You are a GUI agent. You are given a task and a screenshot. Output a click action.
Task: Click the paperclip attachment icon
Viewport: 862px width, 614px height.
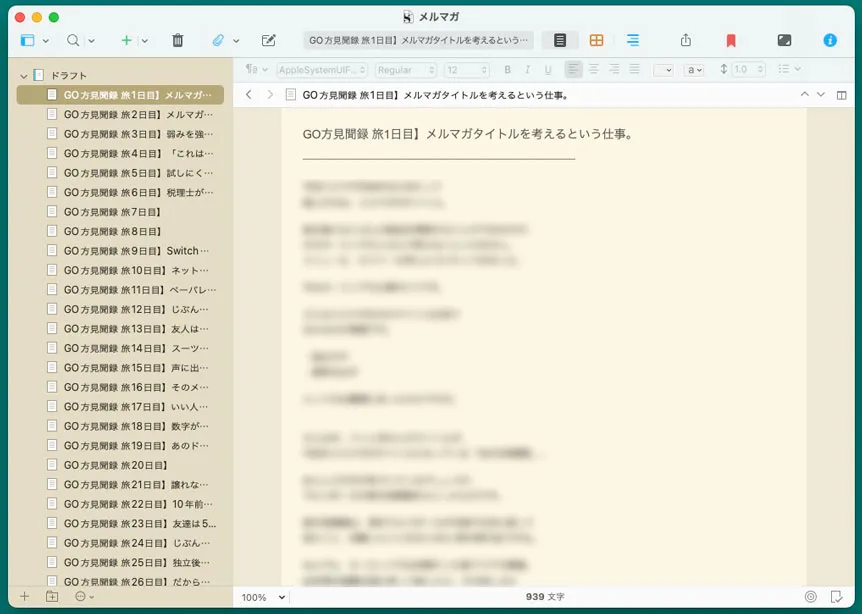pyautogui.click(x=218, y=40)
